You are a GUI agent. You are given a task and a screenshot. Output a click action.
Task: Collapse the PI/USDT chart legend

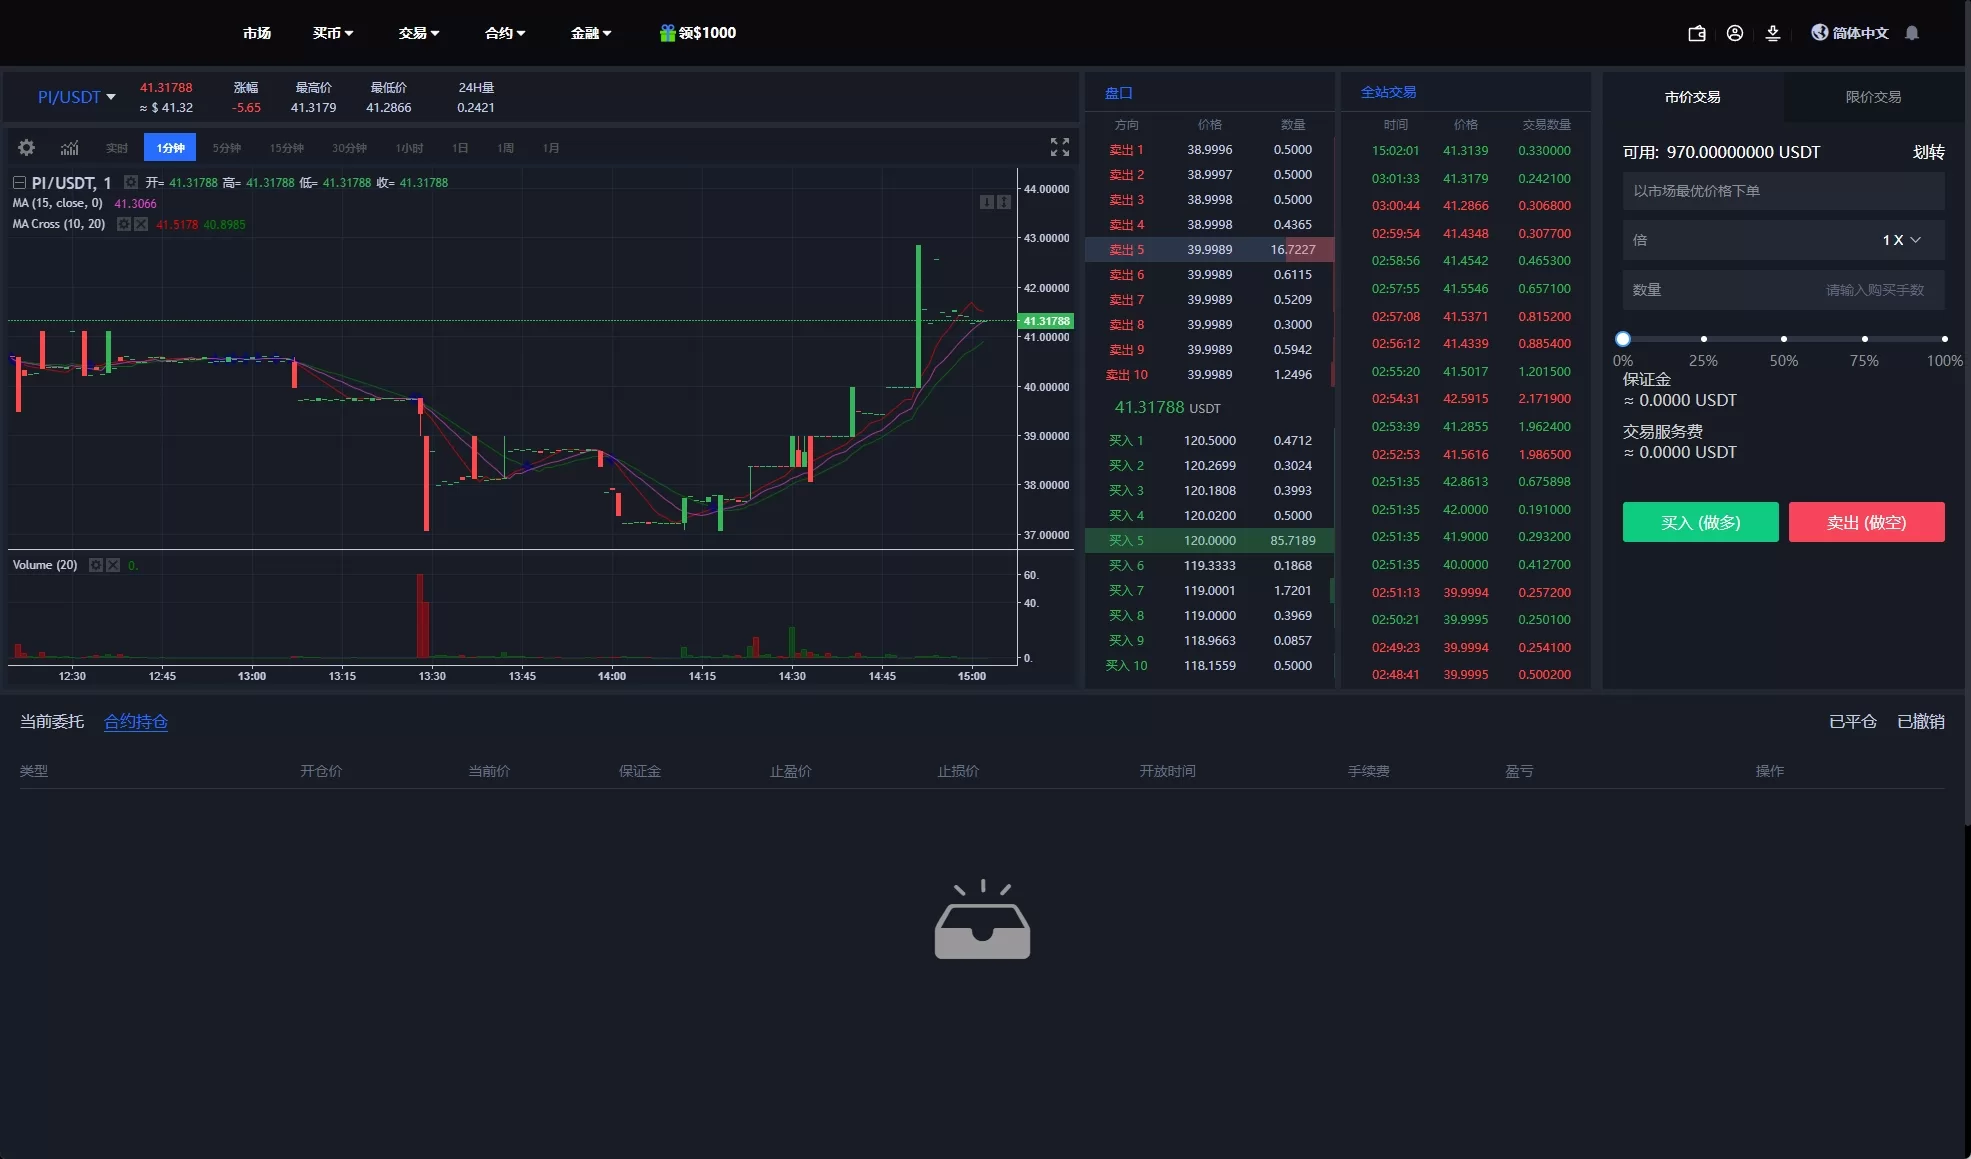pyautogui.click(x=19, y=183)
